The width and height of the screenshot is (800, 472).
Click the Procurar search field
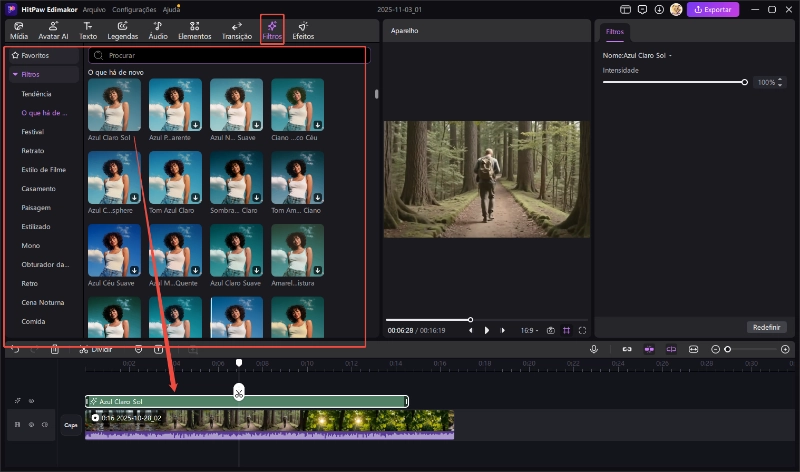pos(229,55)
